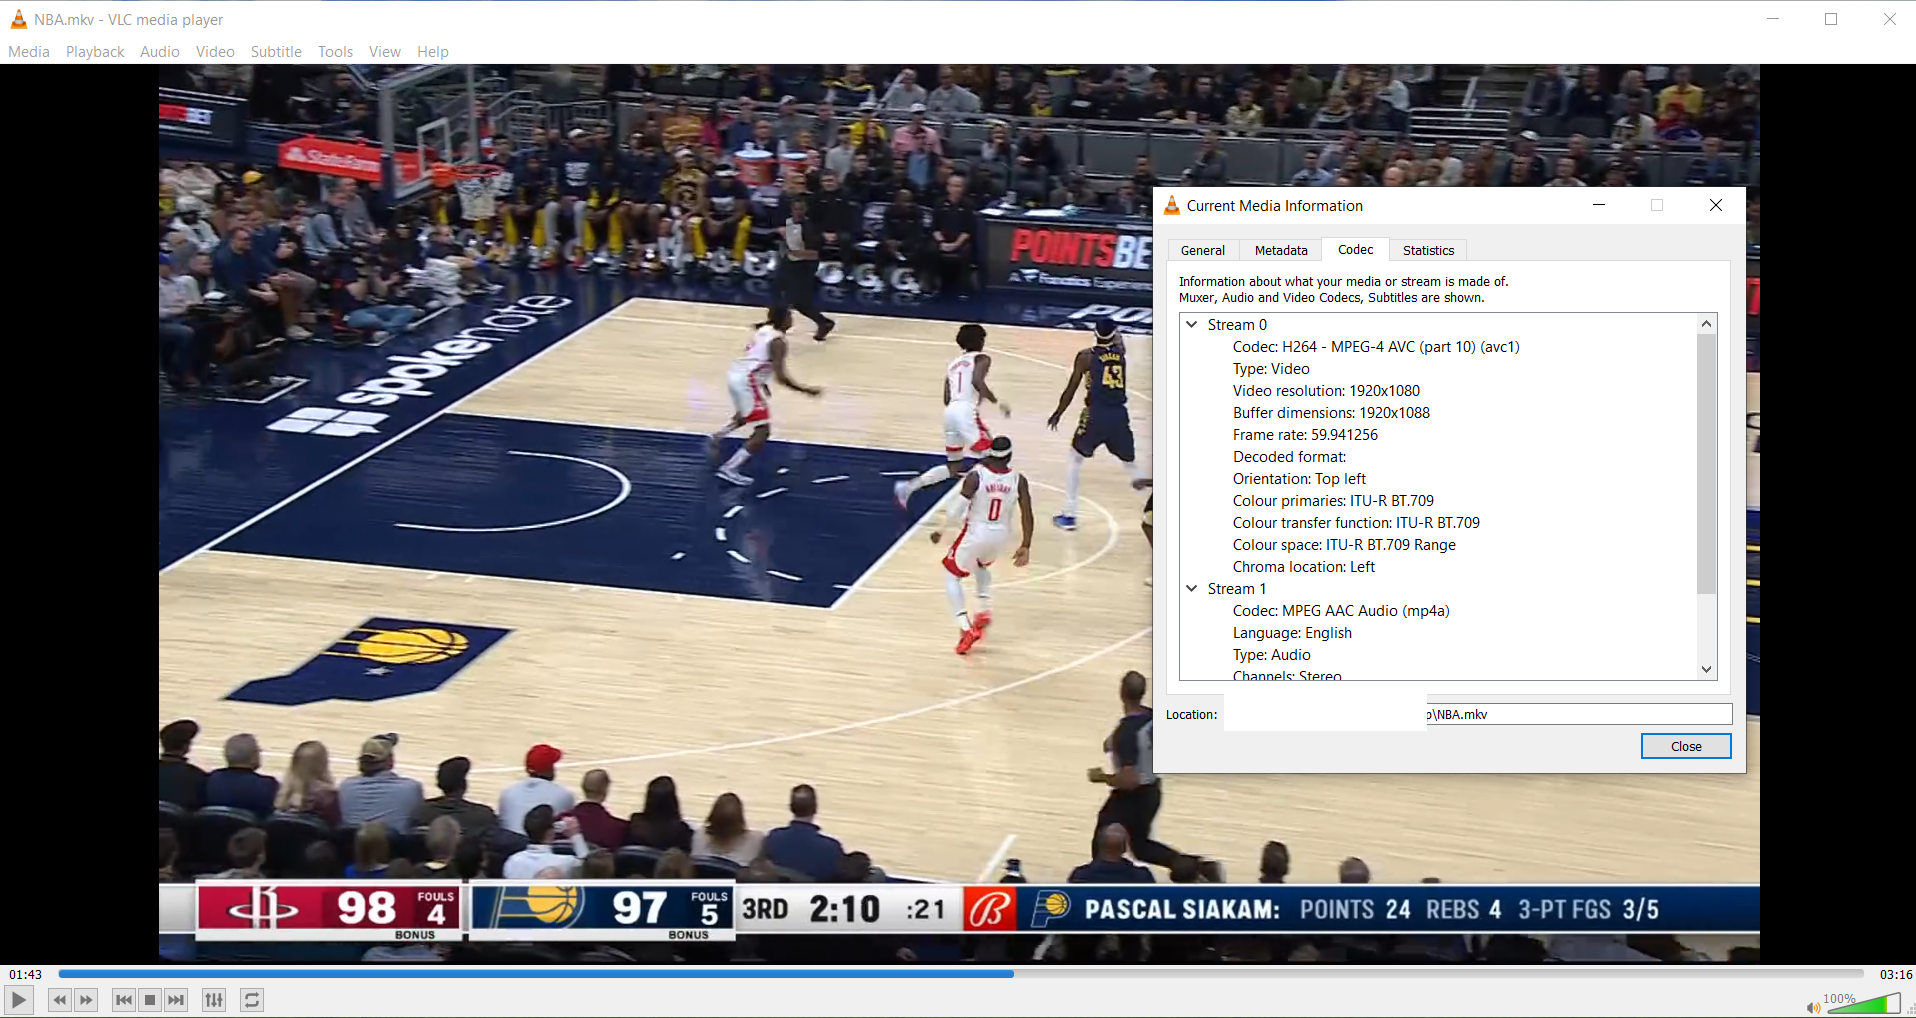The image size is (1916, 1018).
Task: Click the codec list vertical scrollbar thumb
Action: (x=1707, y=464)
